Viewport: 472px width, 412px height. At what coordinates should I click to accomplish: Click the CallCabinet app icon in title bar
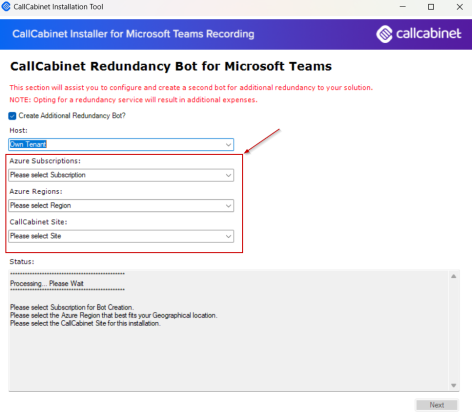click(x=6, y=6)
